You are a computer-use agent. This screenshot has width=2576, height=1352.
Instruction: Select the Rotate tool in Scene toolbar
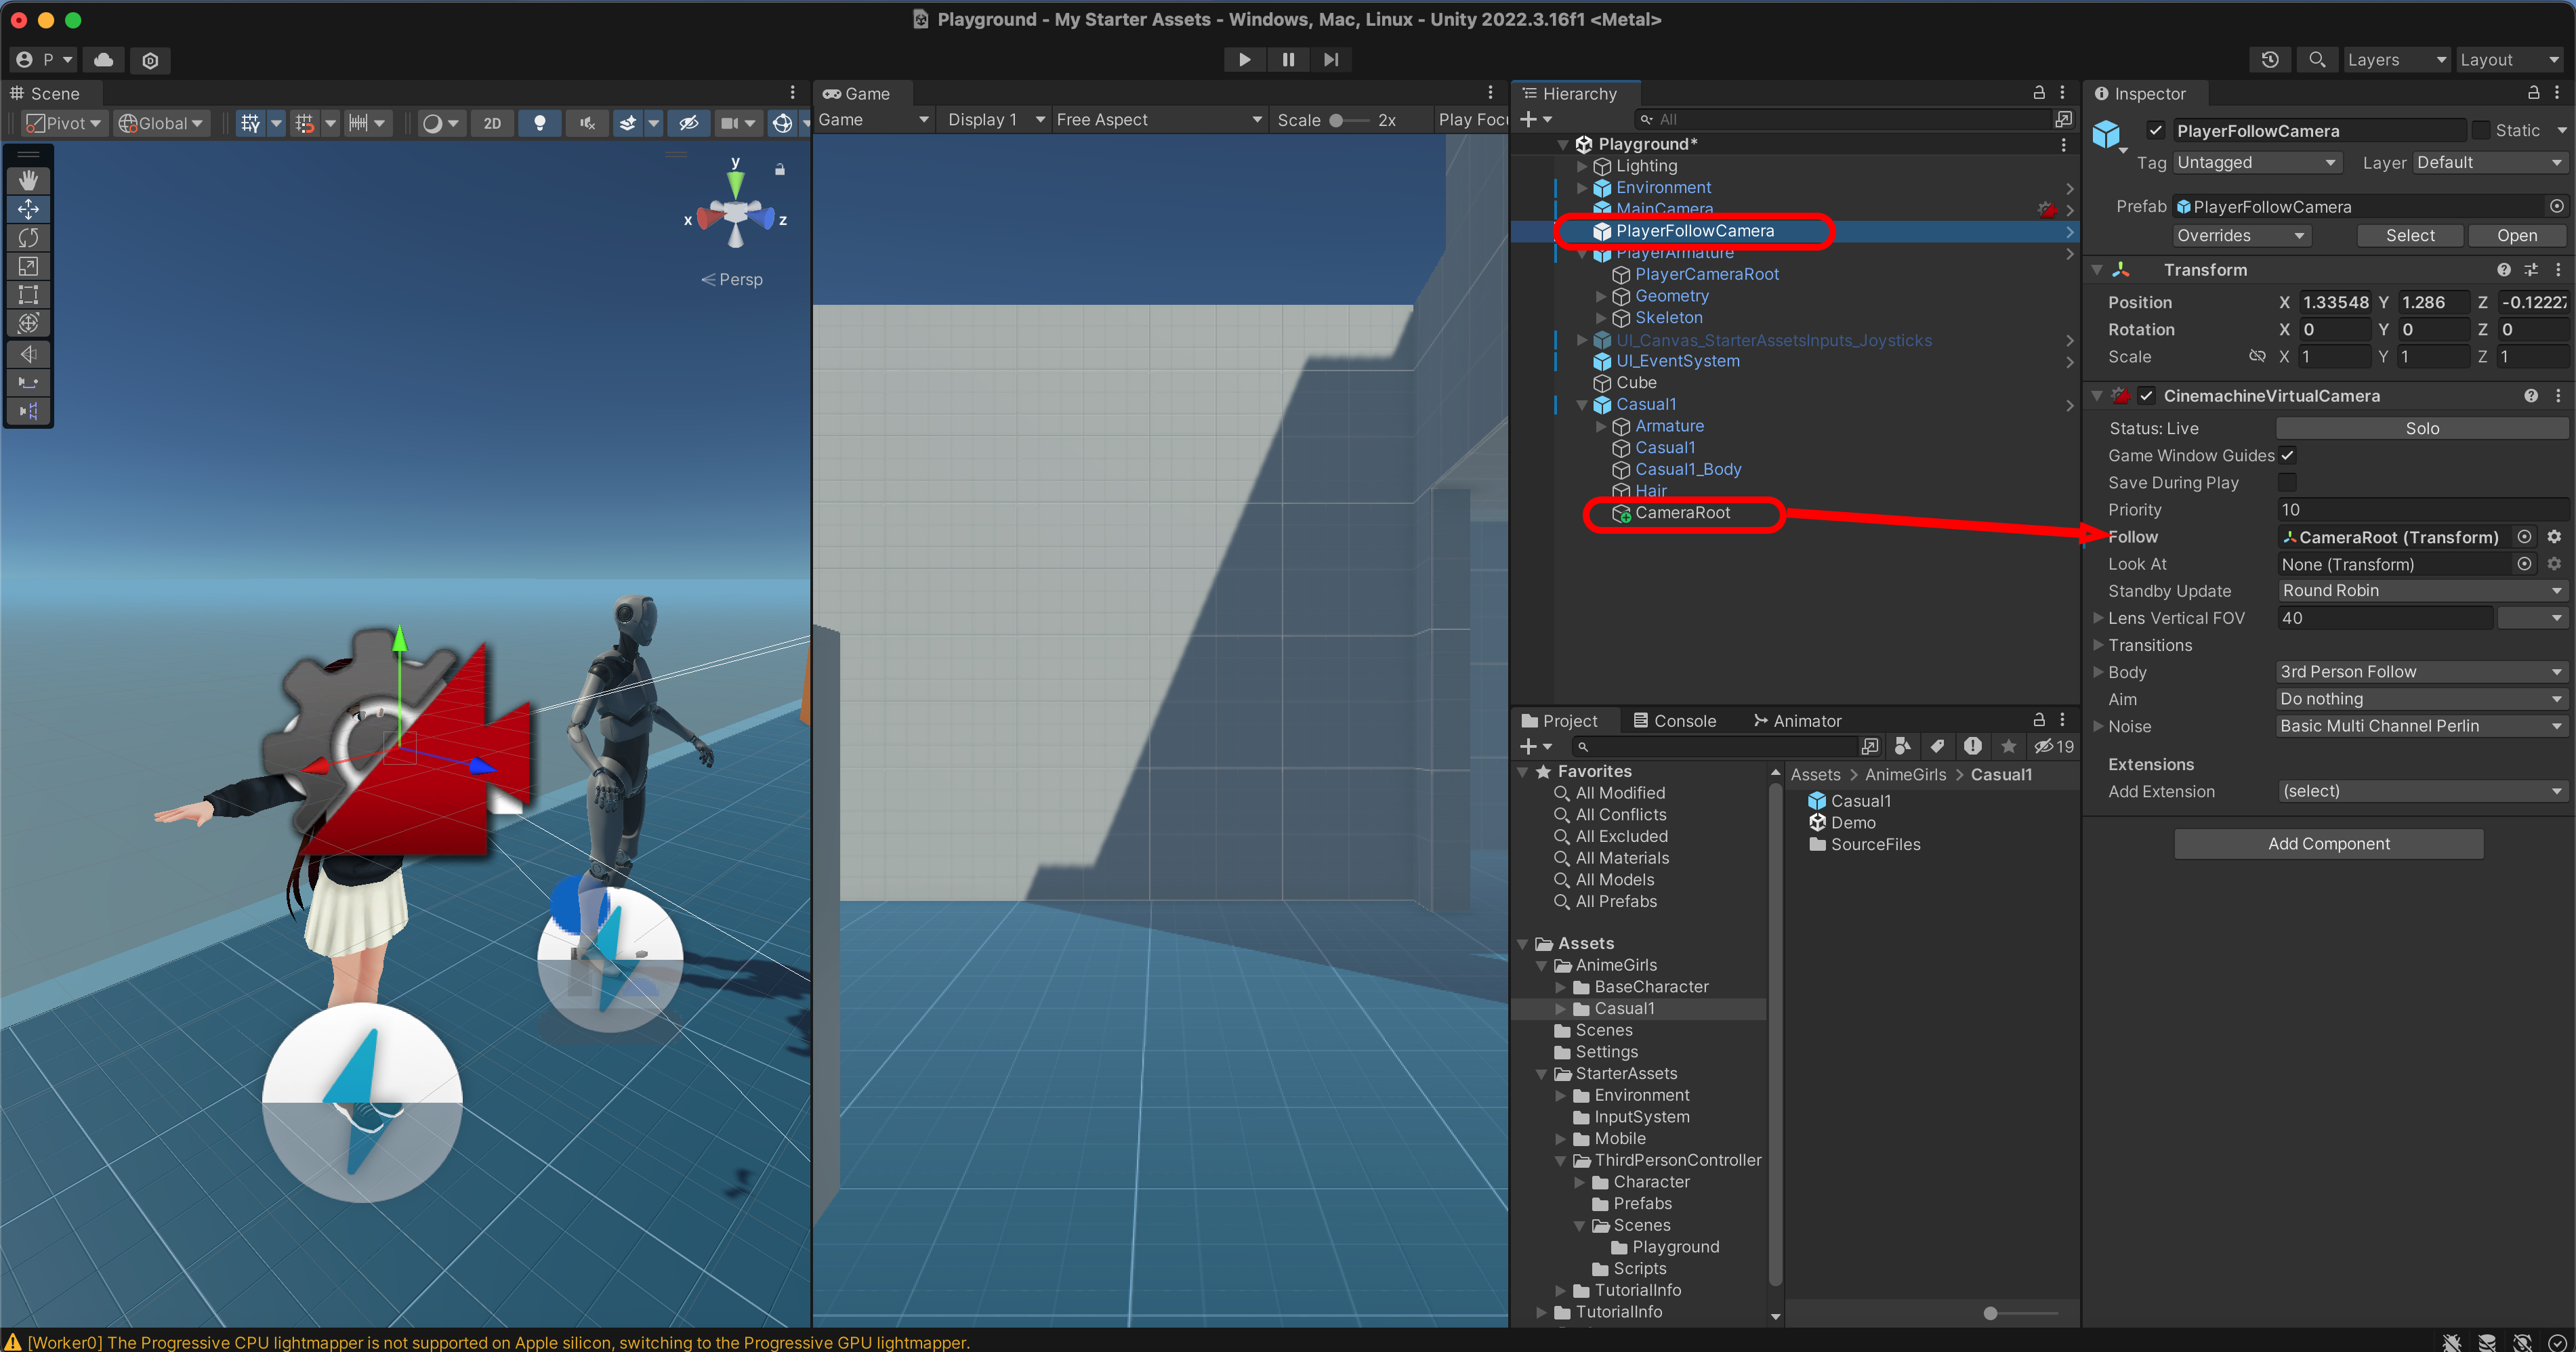[x=28, y=237]
